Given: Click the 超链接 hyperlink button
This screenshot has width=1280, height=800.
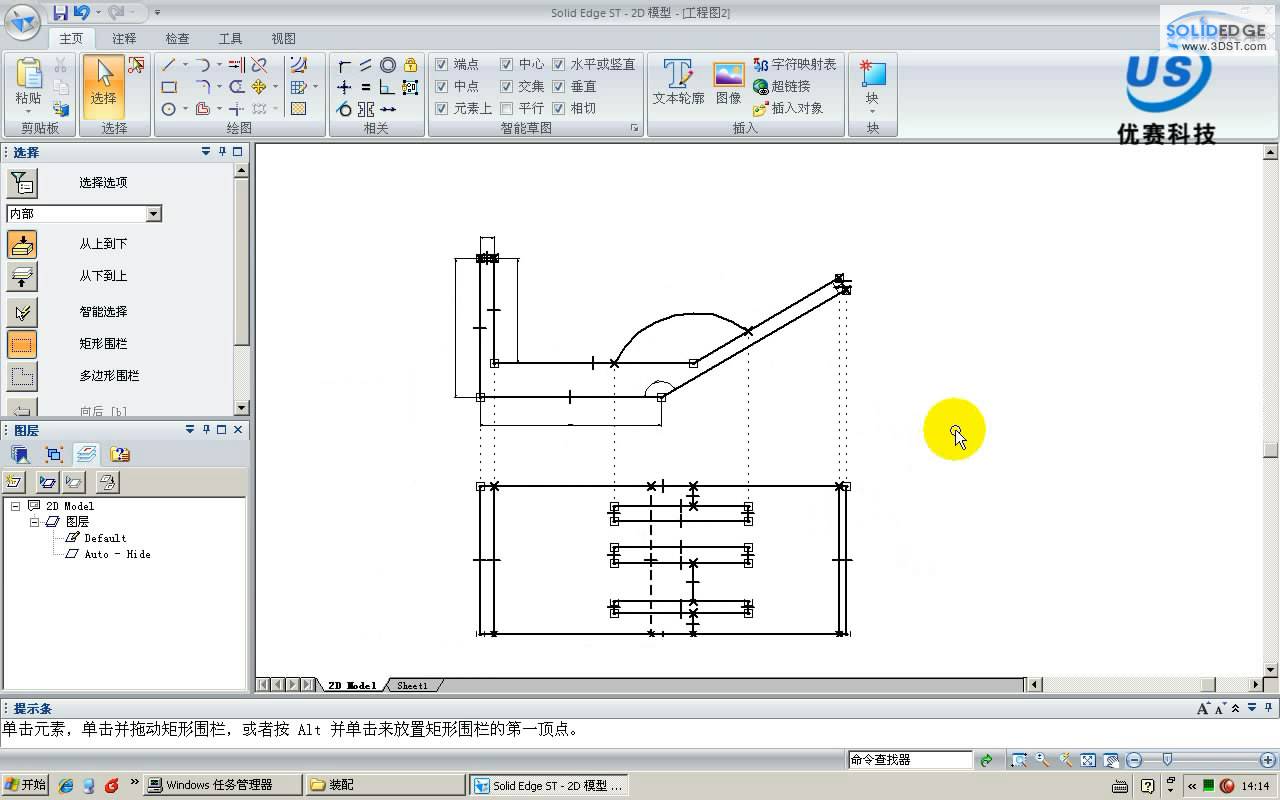Looking at the screenshot, I should 782,86.
